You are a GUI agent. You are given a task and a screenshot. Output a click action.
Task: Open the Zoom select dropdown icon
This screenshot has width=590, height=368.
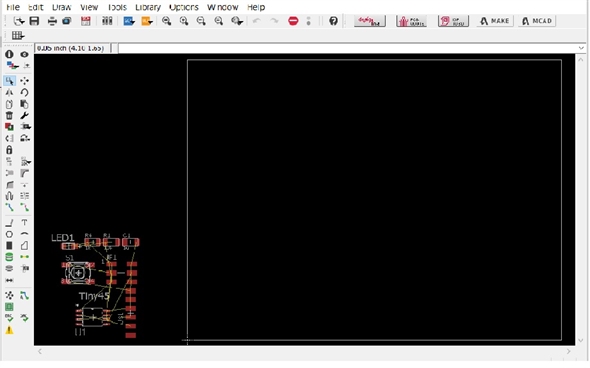pos(237,21)
